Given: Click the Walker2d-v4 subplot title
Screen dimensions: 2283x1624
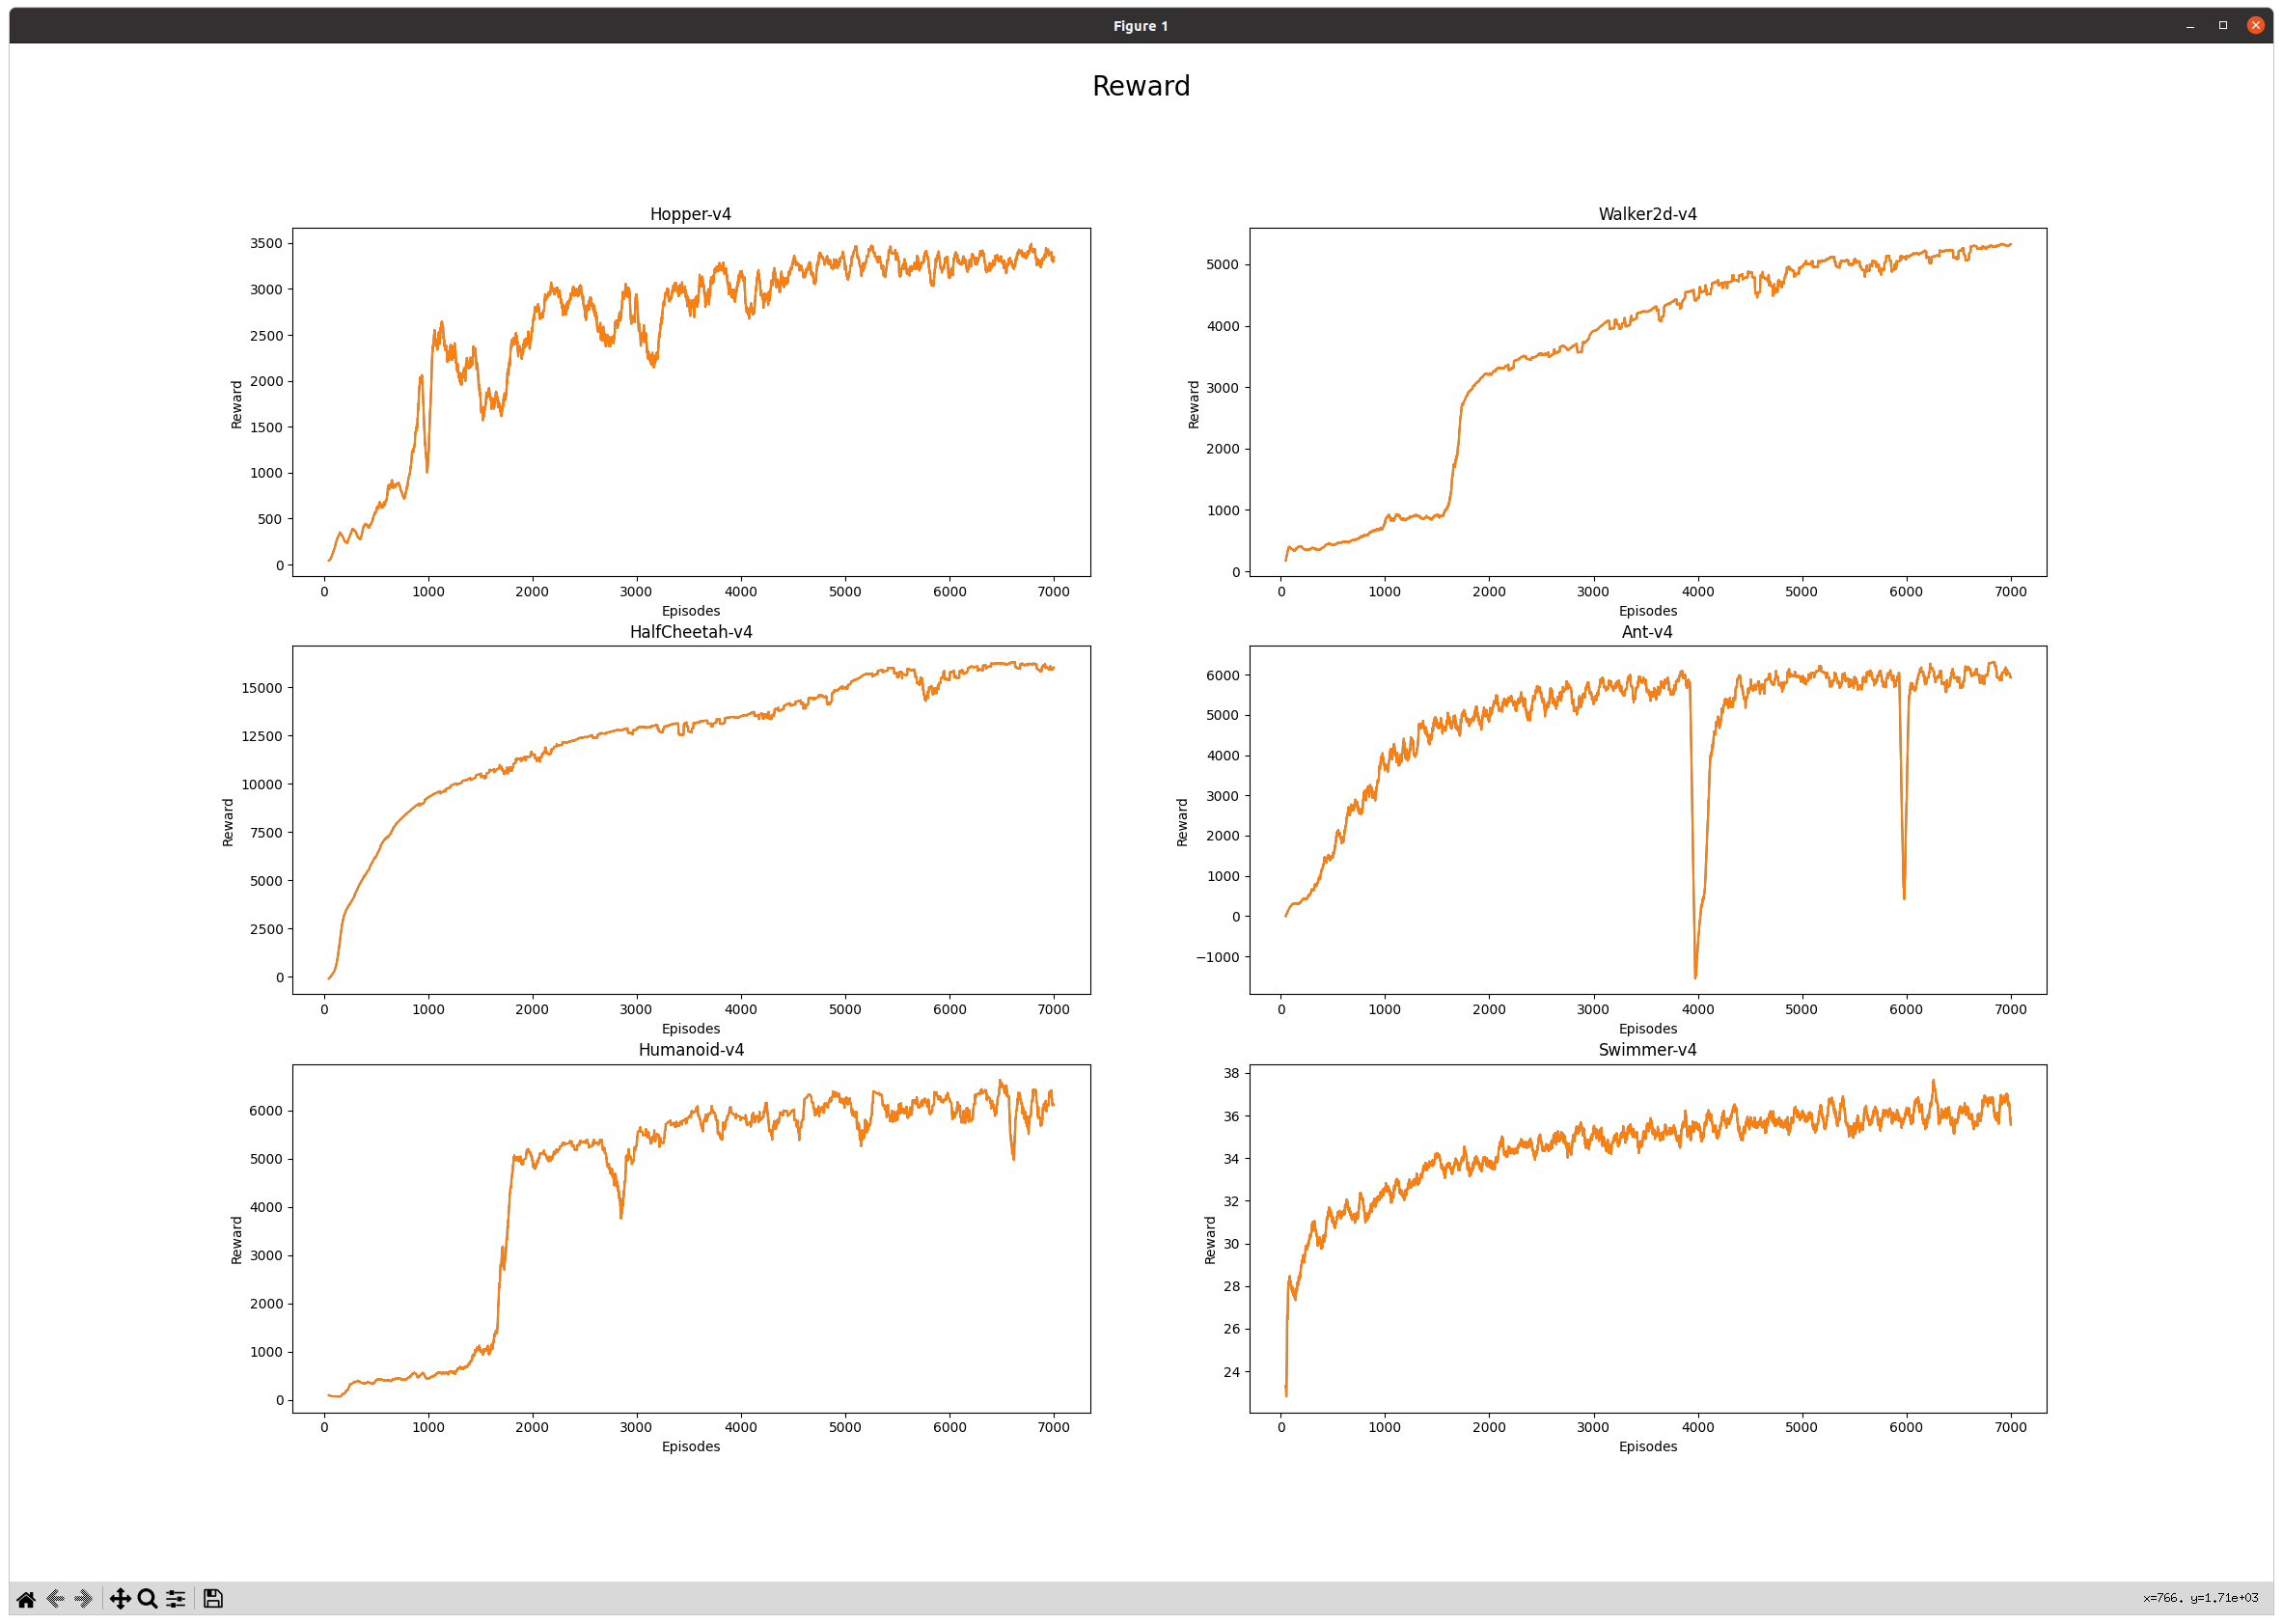Looking at the screenshot, I should tap(1647, 214).
